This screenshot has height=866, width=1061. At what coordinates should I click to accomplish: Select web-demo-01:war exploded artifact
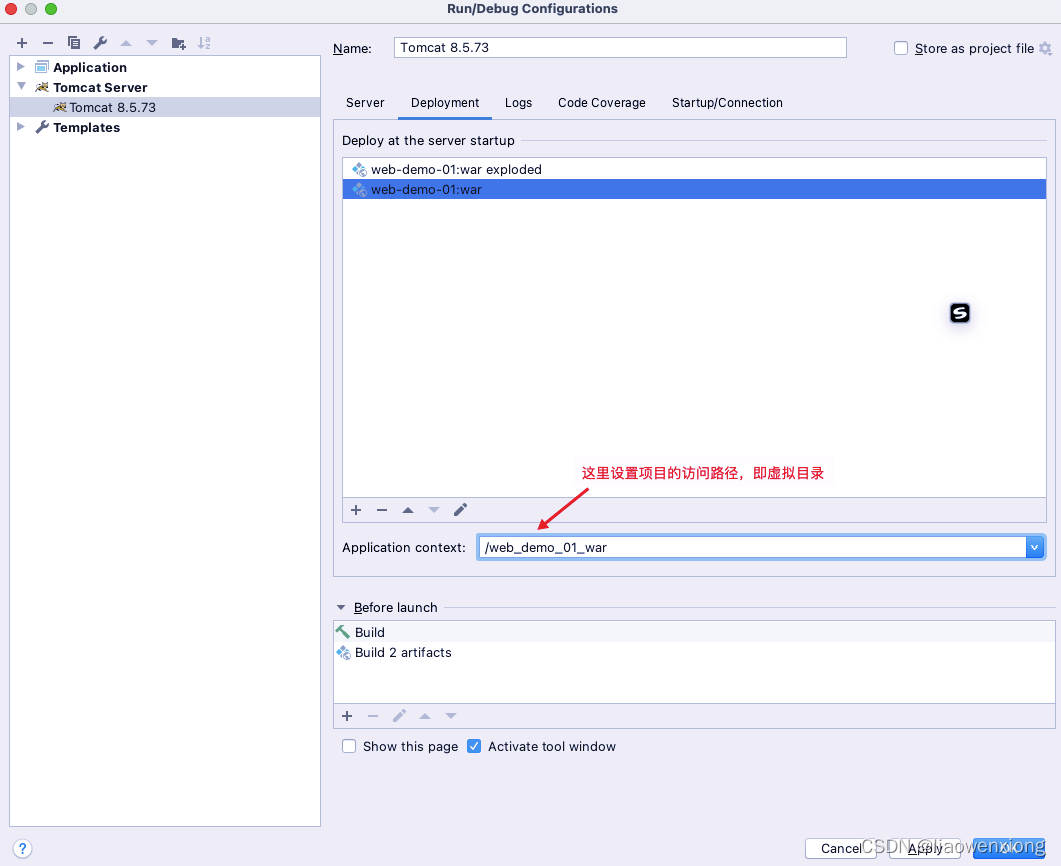coord(694,169)
